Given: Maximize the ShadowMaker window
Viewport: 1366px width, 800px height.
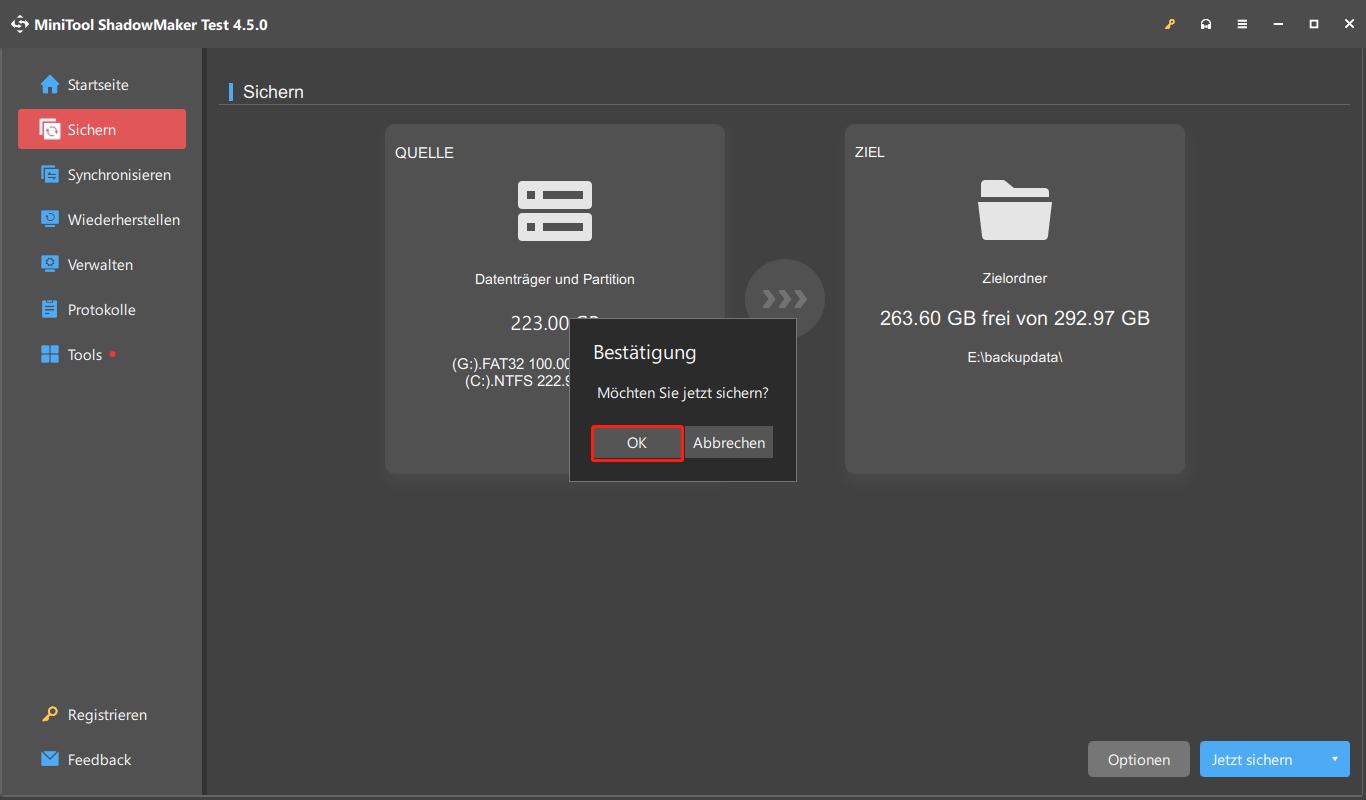Looking at the screenshot, I should pyautogui.click(x=1314, y=24).
